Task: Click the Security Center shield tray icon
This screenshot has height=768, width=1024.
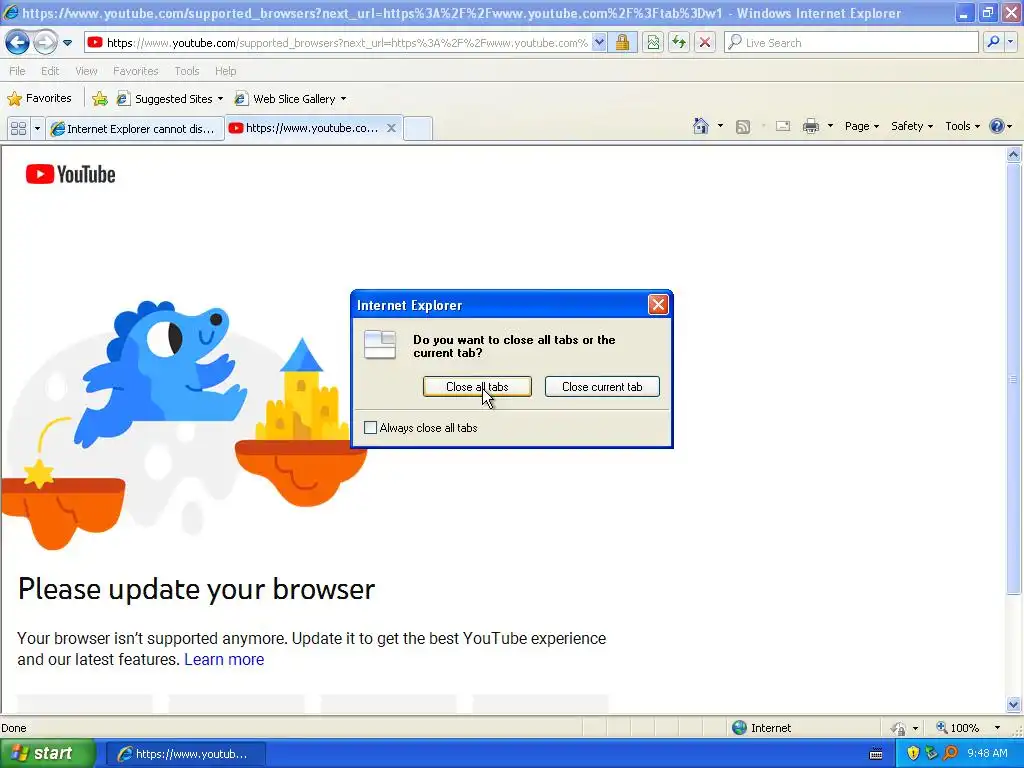Action: click(x=913, y=754)
